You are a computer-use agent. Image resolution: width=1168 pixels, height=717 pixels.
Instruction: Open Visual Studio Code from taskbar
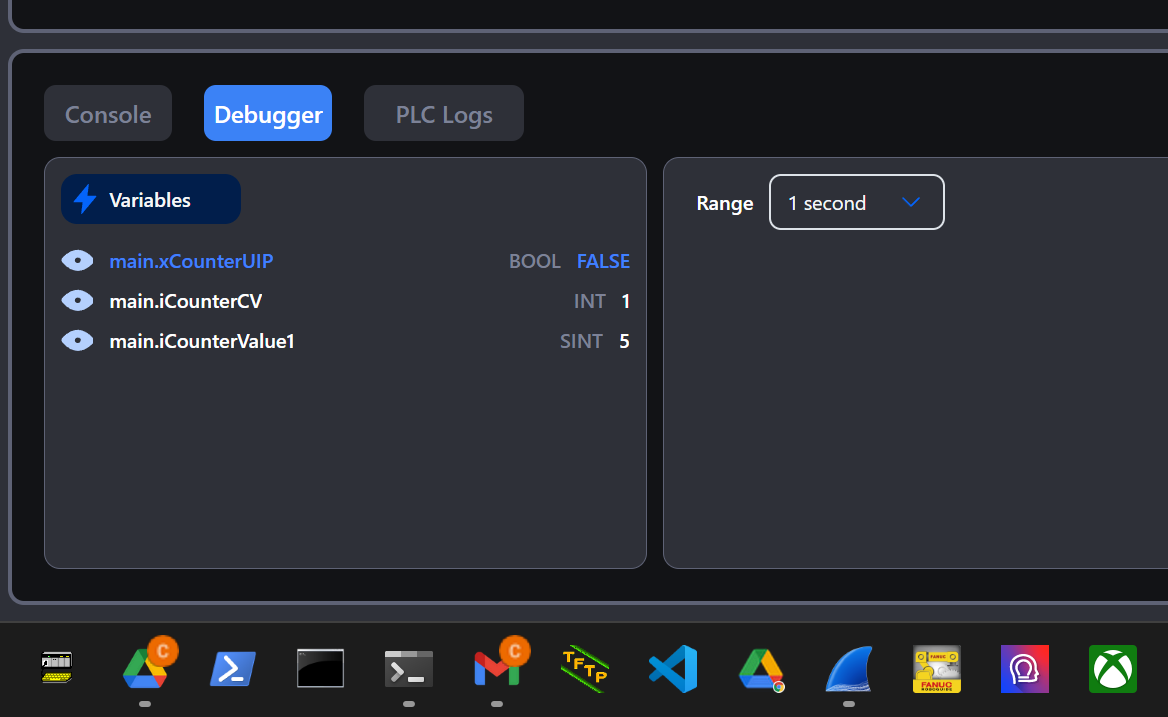pyautogui.click(x=673, y=669)
